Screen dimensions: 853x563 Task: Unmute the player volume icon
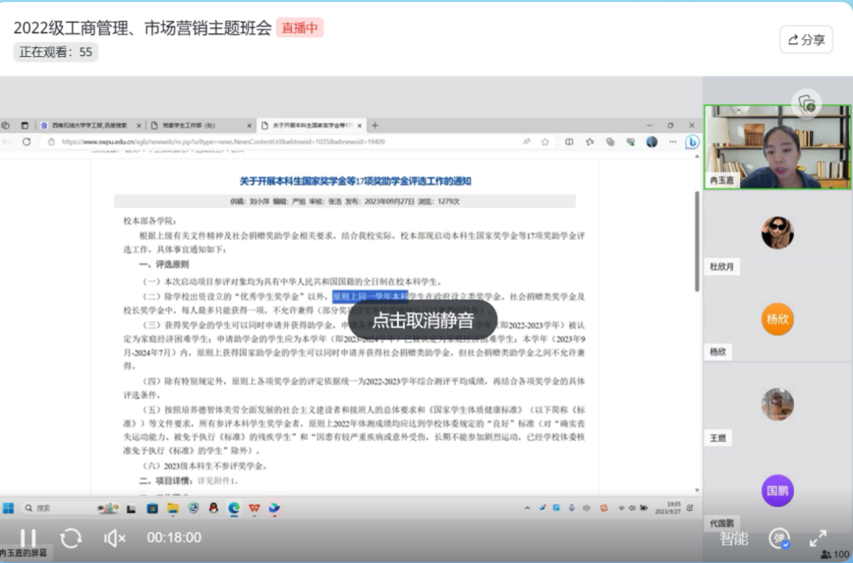coord(115,538)
